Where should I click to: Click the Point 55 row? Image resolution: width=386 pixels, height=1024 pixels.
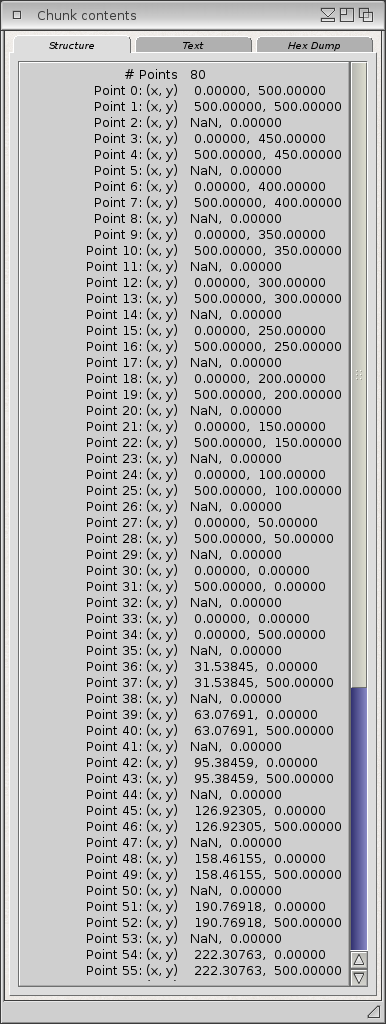(214, 970)
